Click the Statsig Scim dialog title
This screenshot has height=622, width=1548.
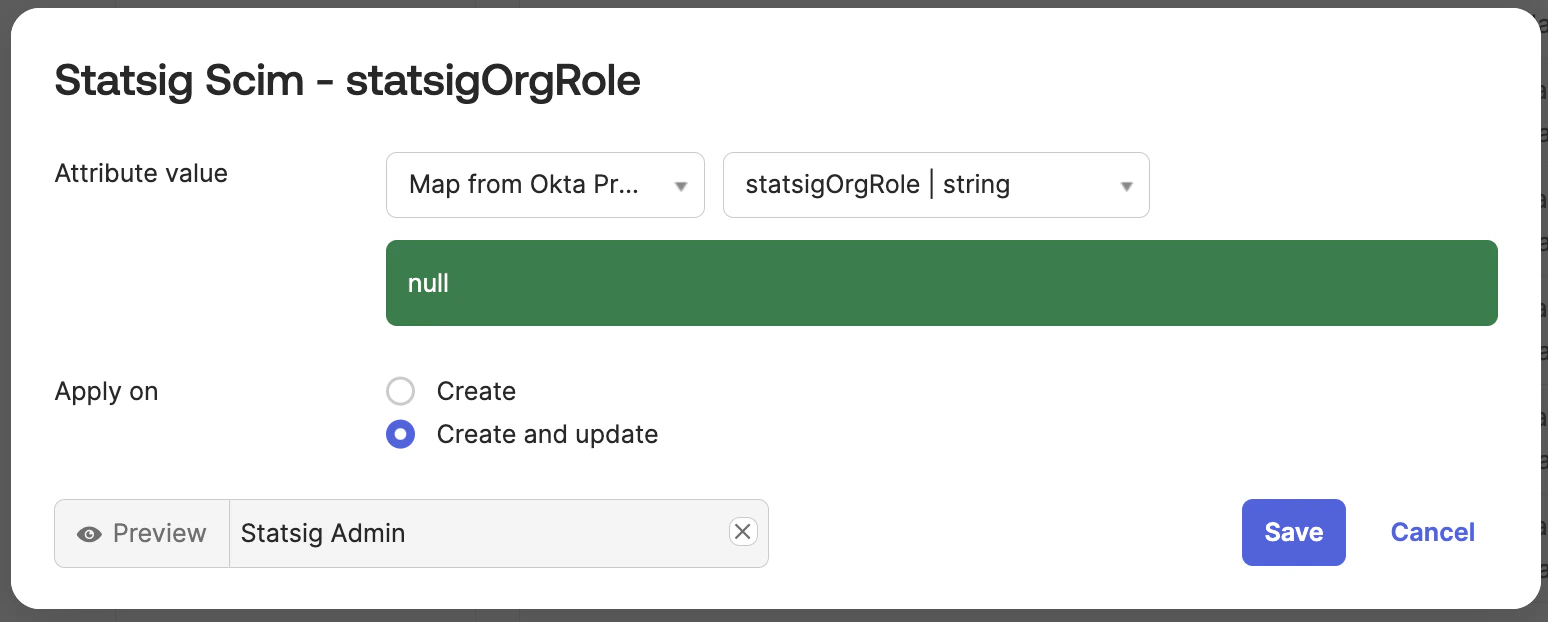pyautogui.click(x=347, y=80)
